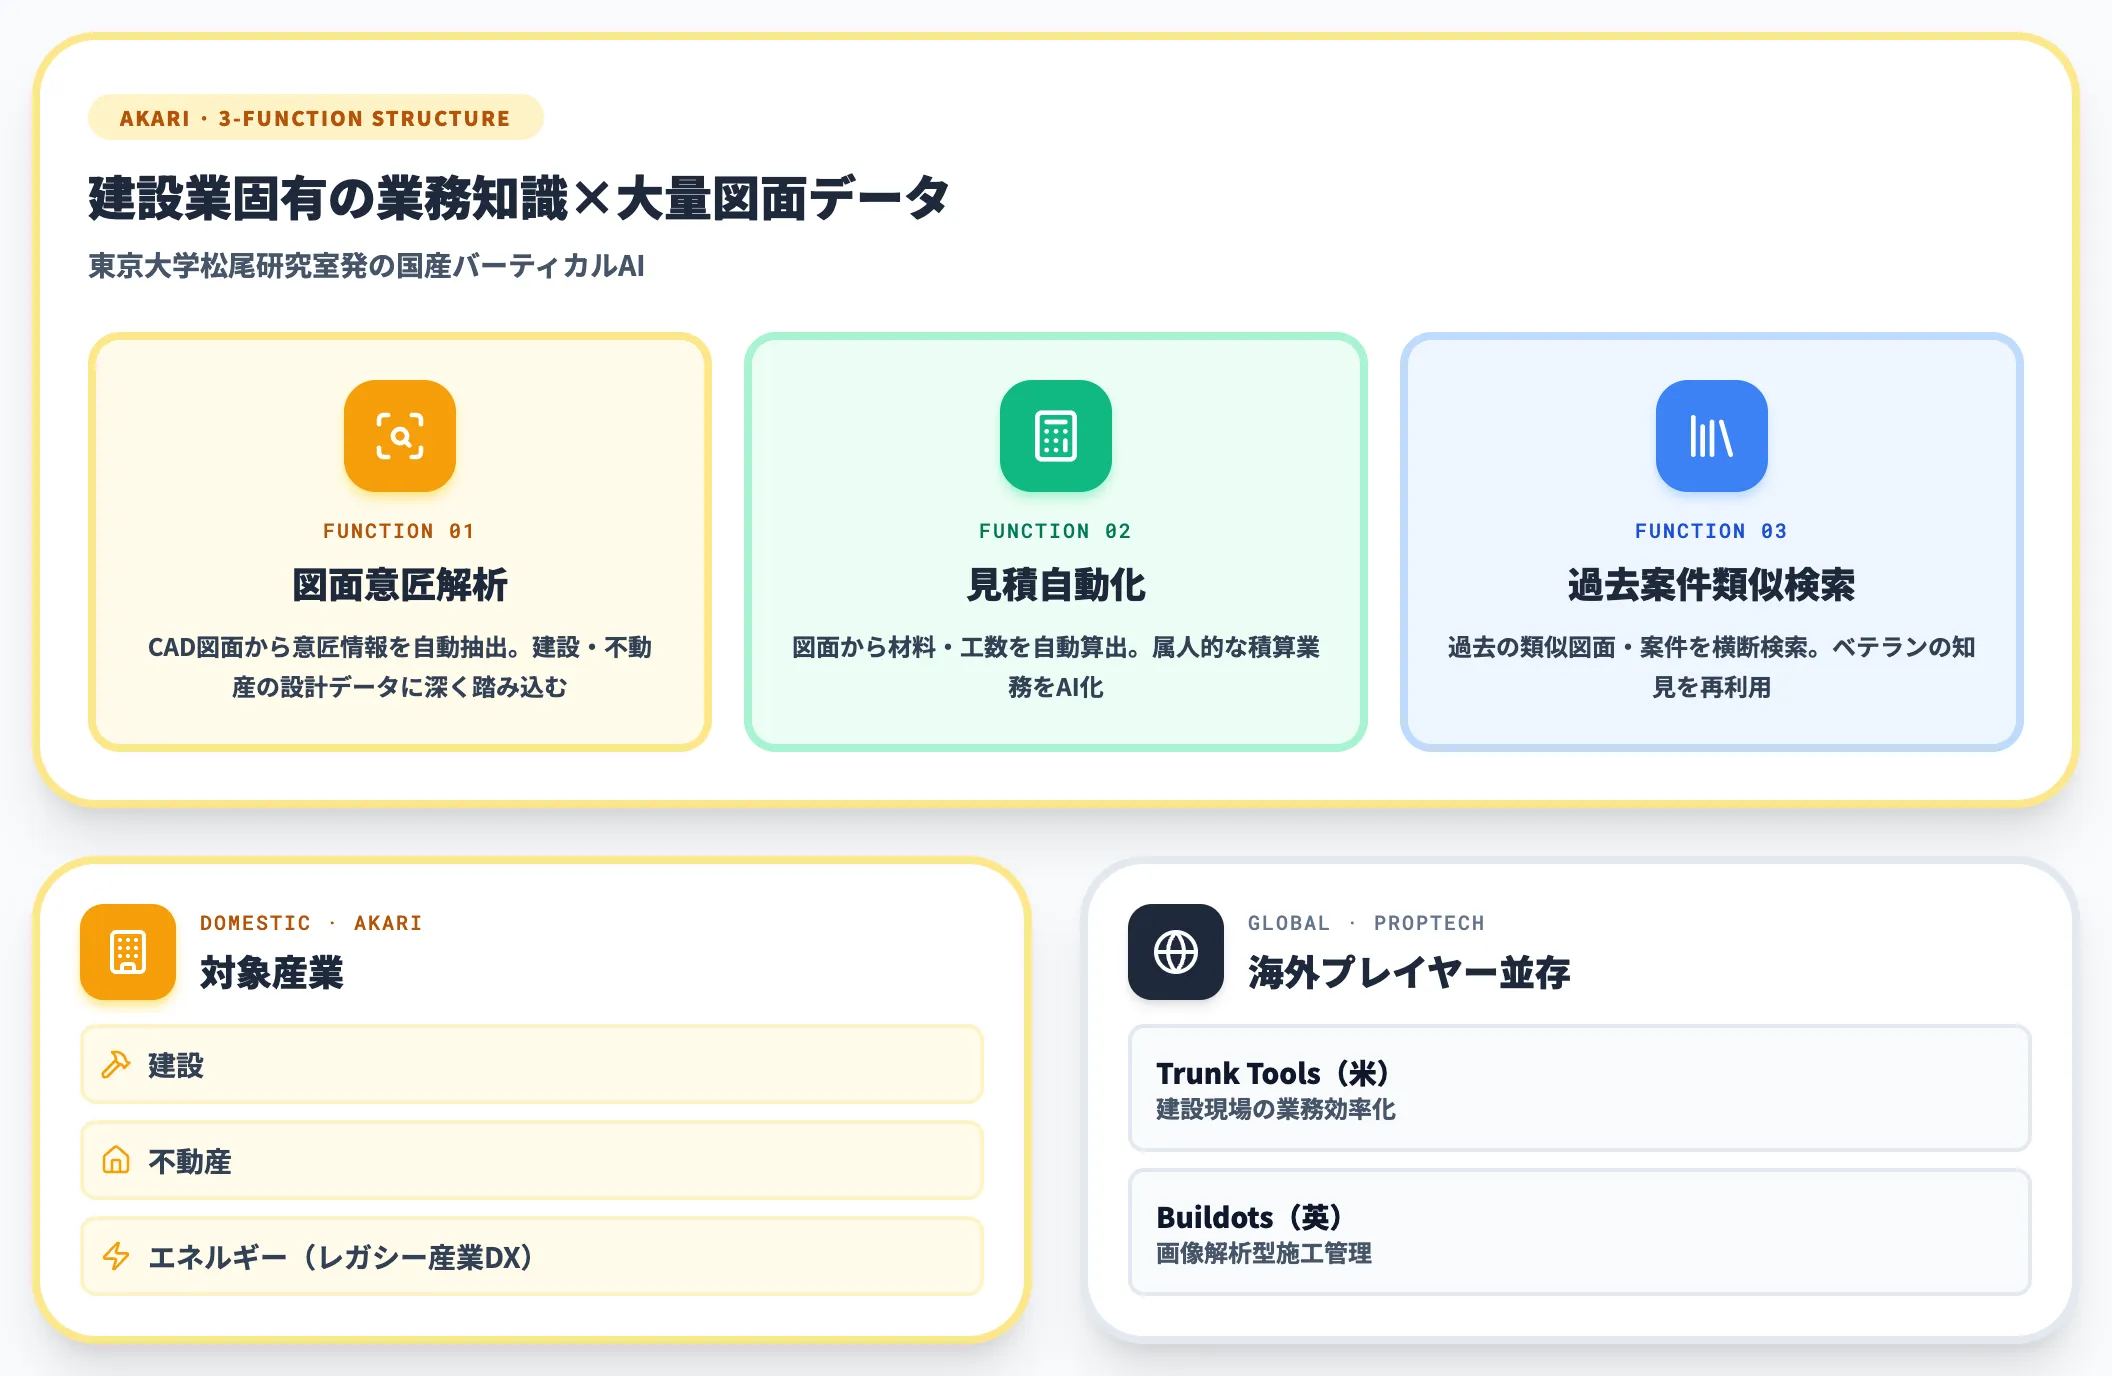Click the hammer icon in the 建設 row
Viewport: 2112px width, 1376px height.
[116, 1065]
